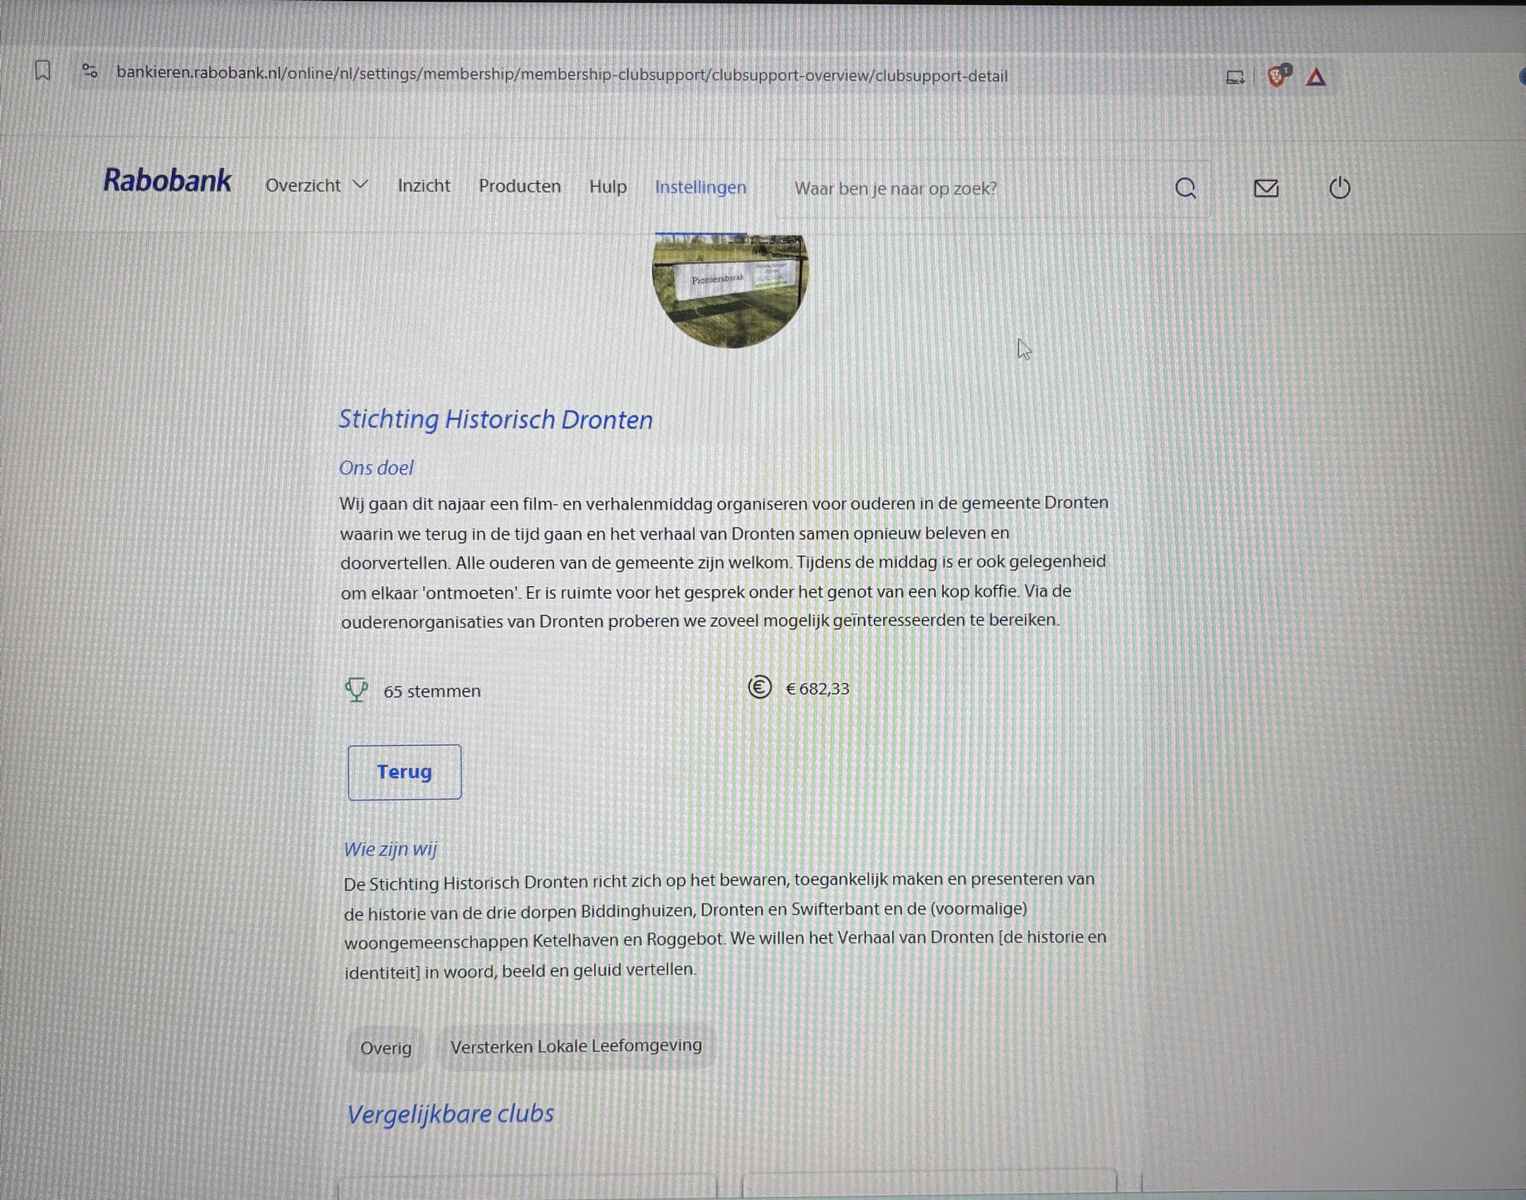Select the Hulp menu item
Image resolution: width=1526 pixels, height=1200 pixels.
point(607,187)
